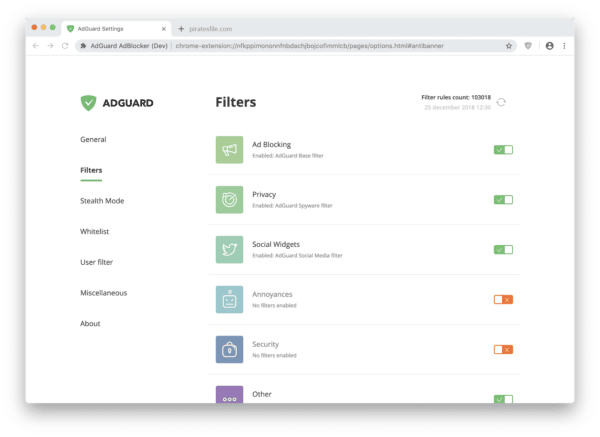The image size is (600, 437).
Task: Open a new tab with the plus button
Action: click(x=181, y=29)
